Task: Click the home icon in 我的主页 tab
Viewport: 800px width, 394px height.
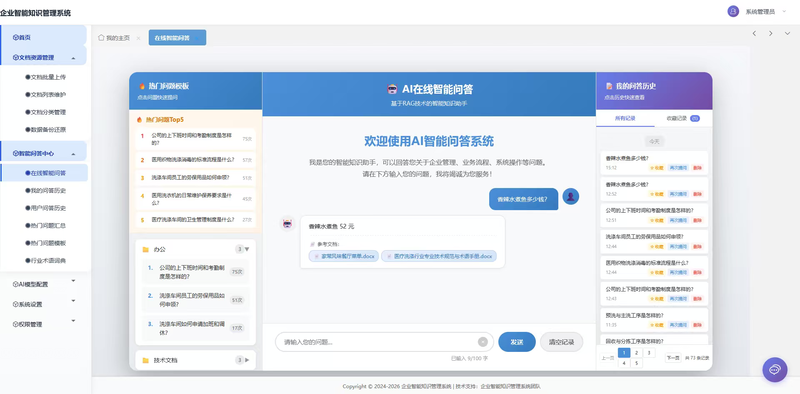Action: (101, 38)
